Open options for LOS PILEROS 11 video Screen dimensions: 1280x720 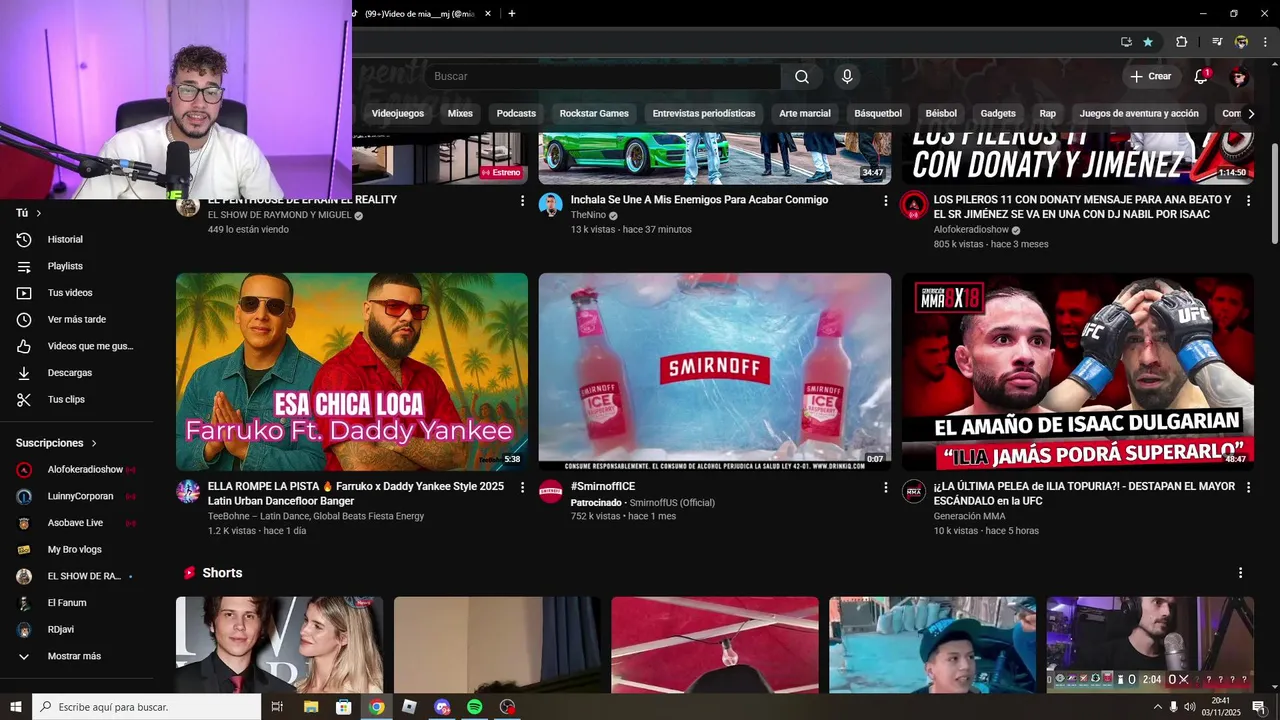1248,201
